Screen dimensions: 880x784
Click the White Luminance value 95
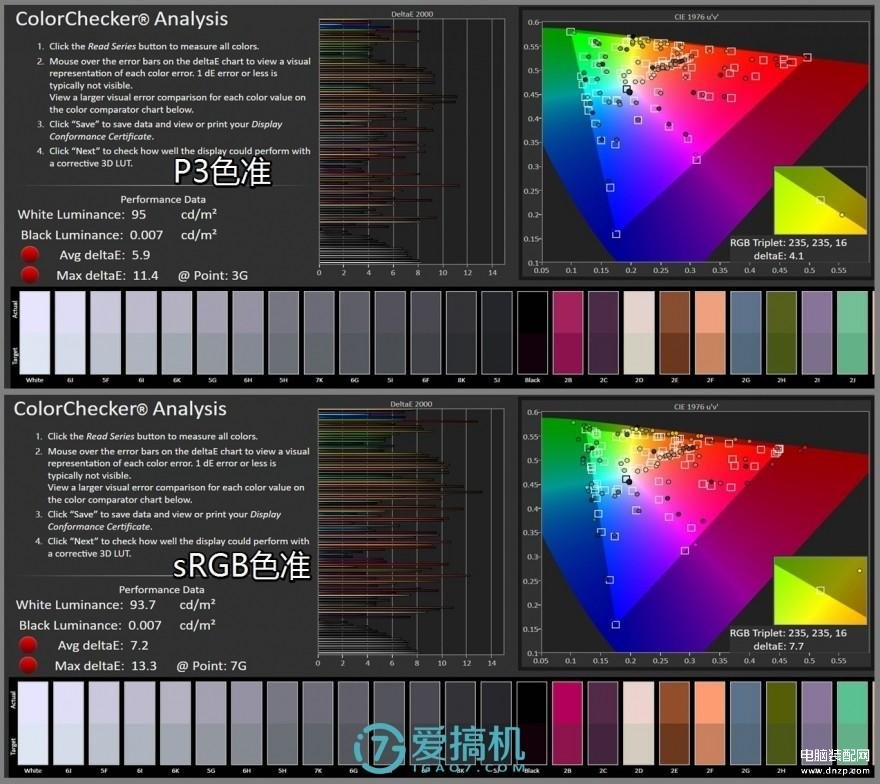(139, 214)
